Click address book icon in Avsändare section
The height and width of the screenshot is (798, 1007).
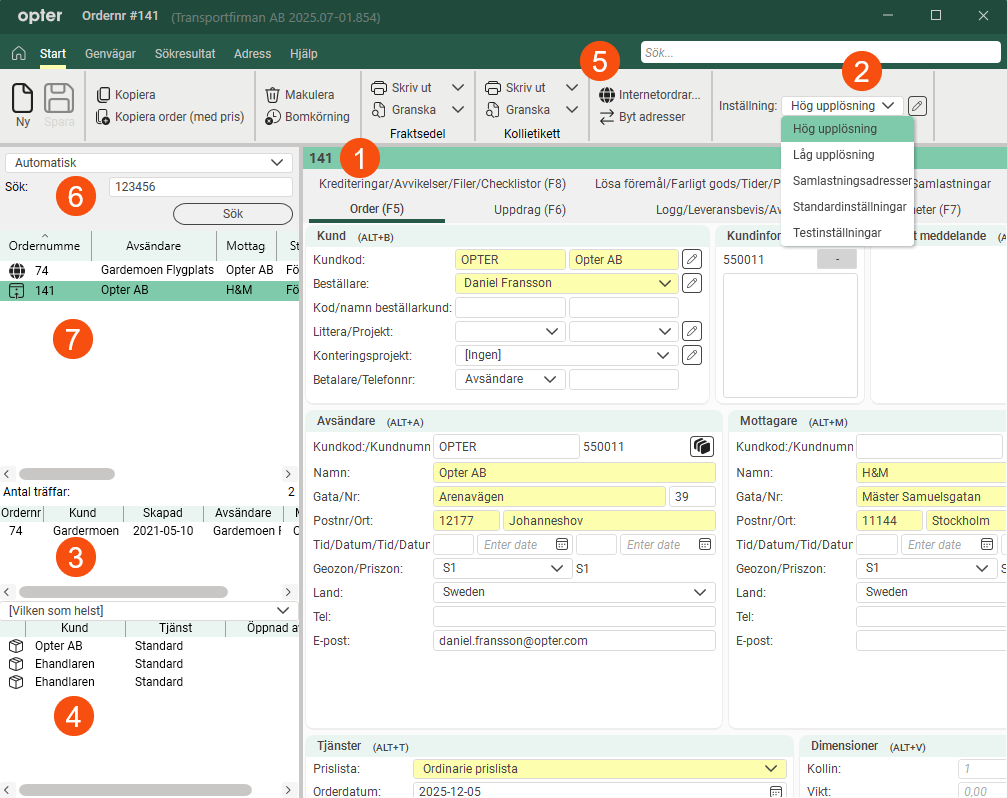coord(701,447)
